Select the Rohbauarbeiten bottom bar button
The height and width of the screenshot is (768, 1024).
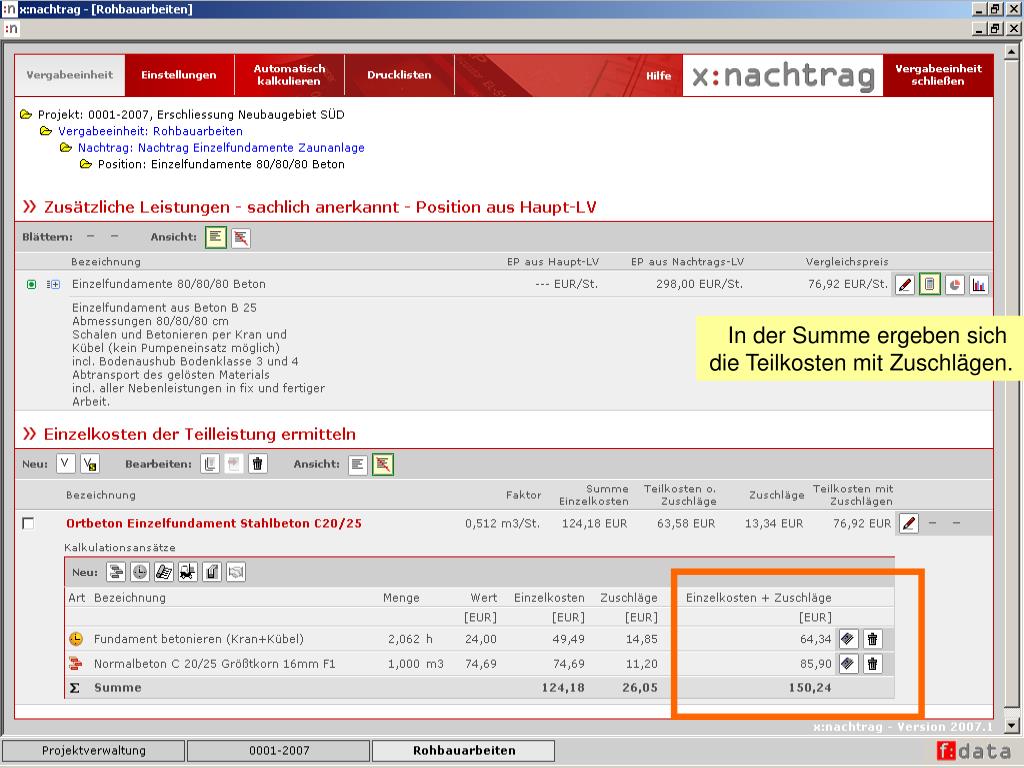tap(464, 751)
